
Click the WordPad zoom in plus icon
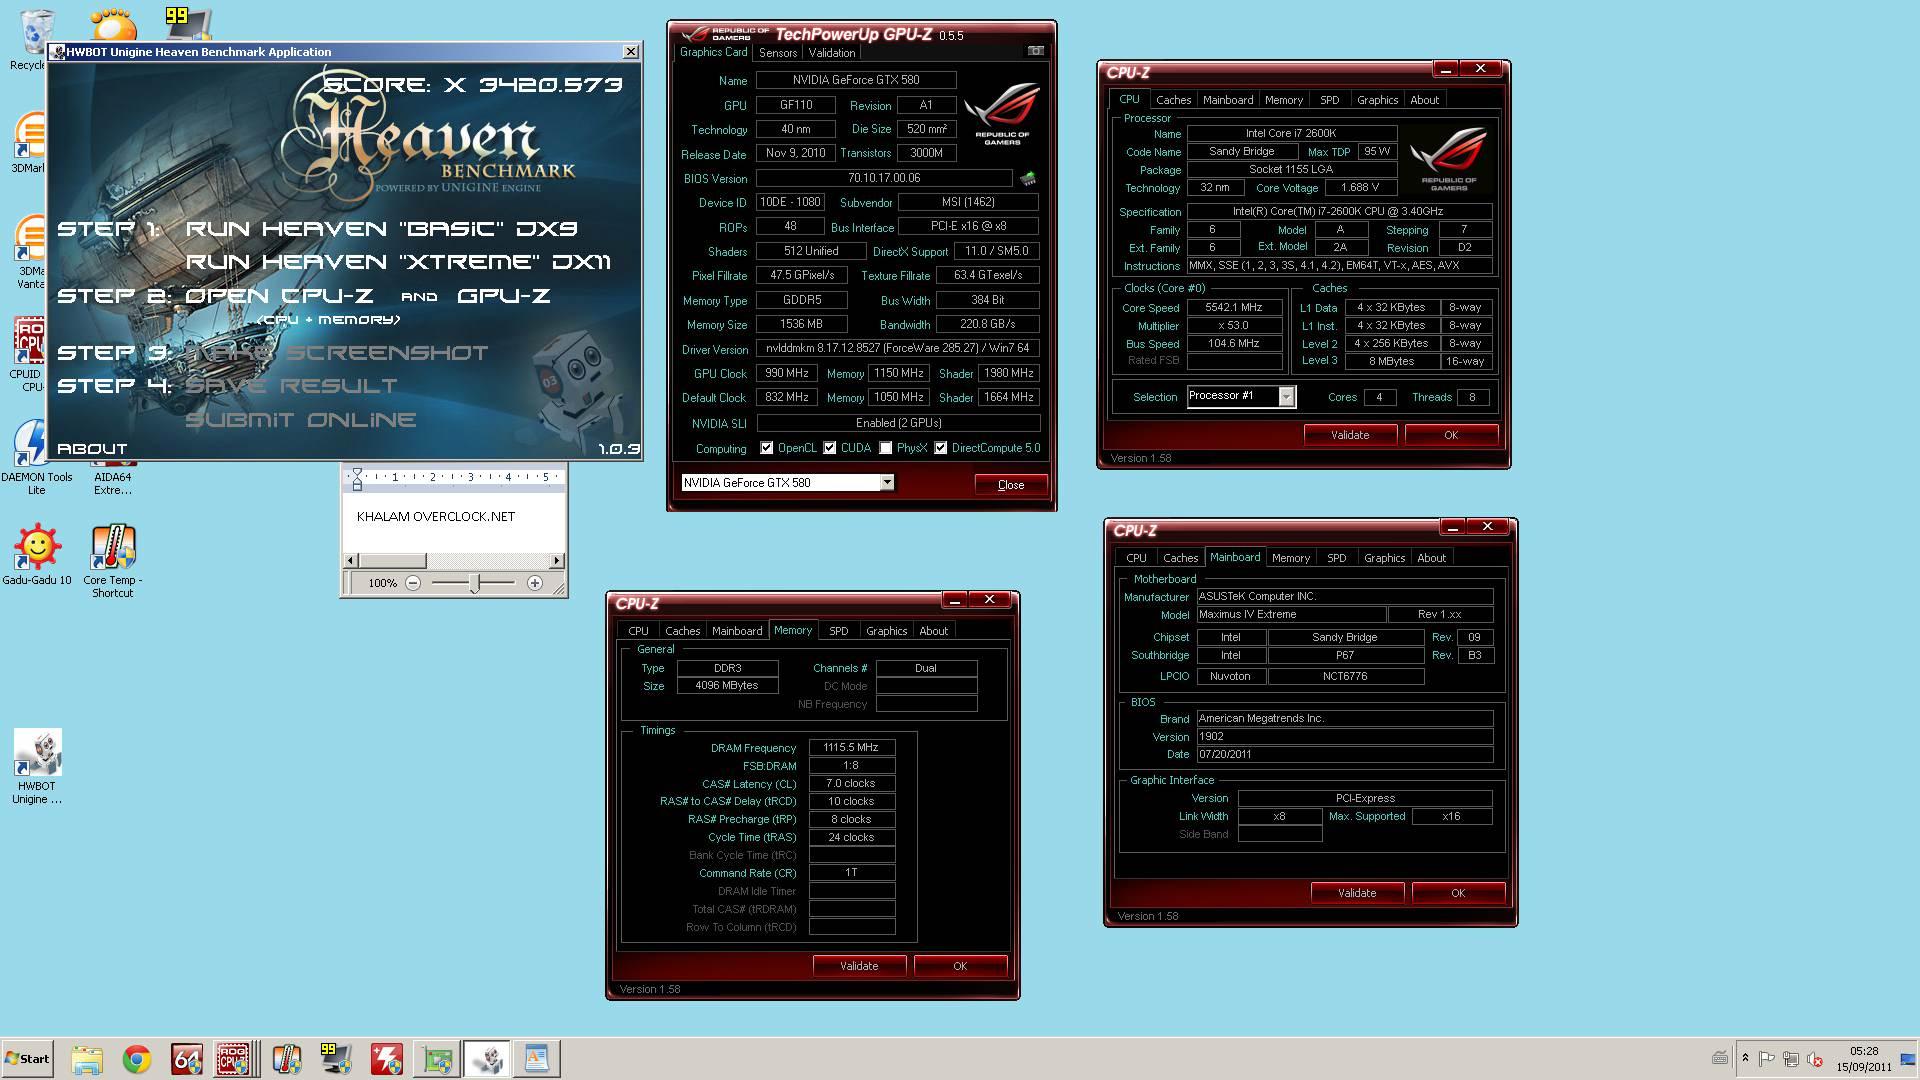[535, 583]
